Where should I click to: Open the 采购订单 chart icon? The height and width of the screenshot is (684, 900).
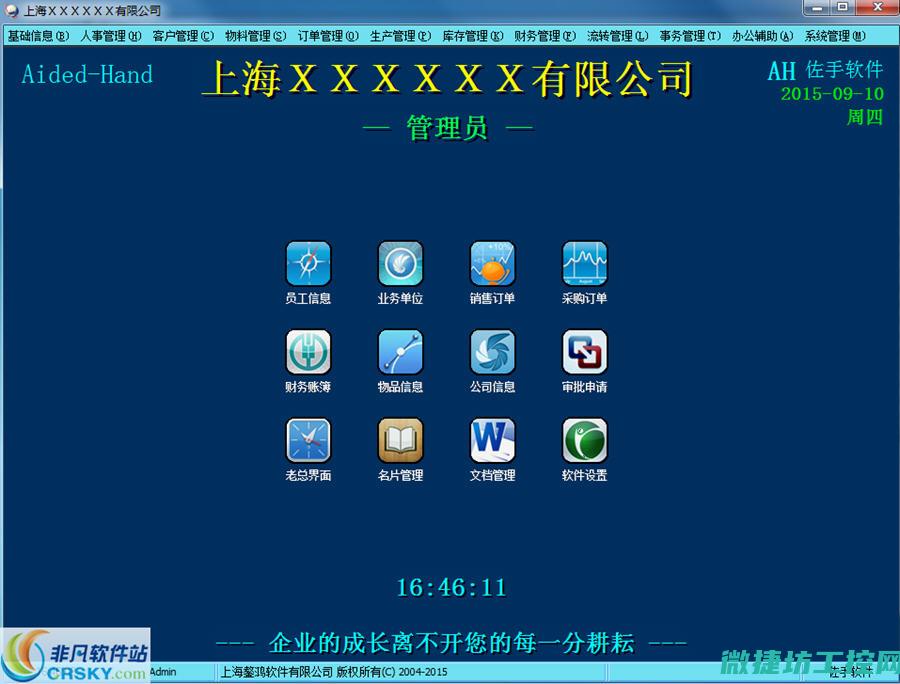coord(584,263)
